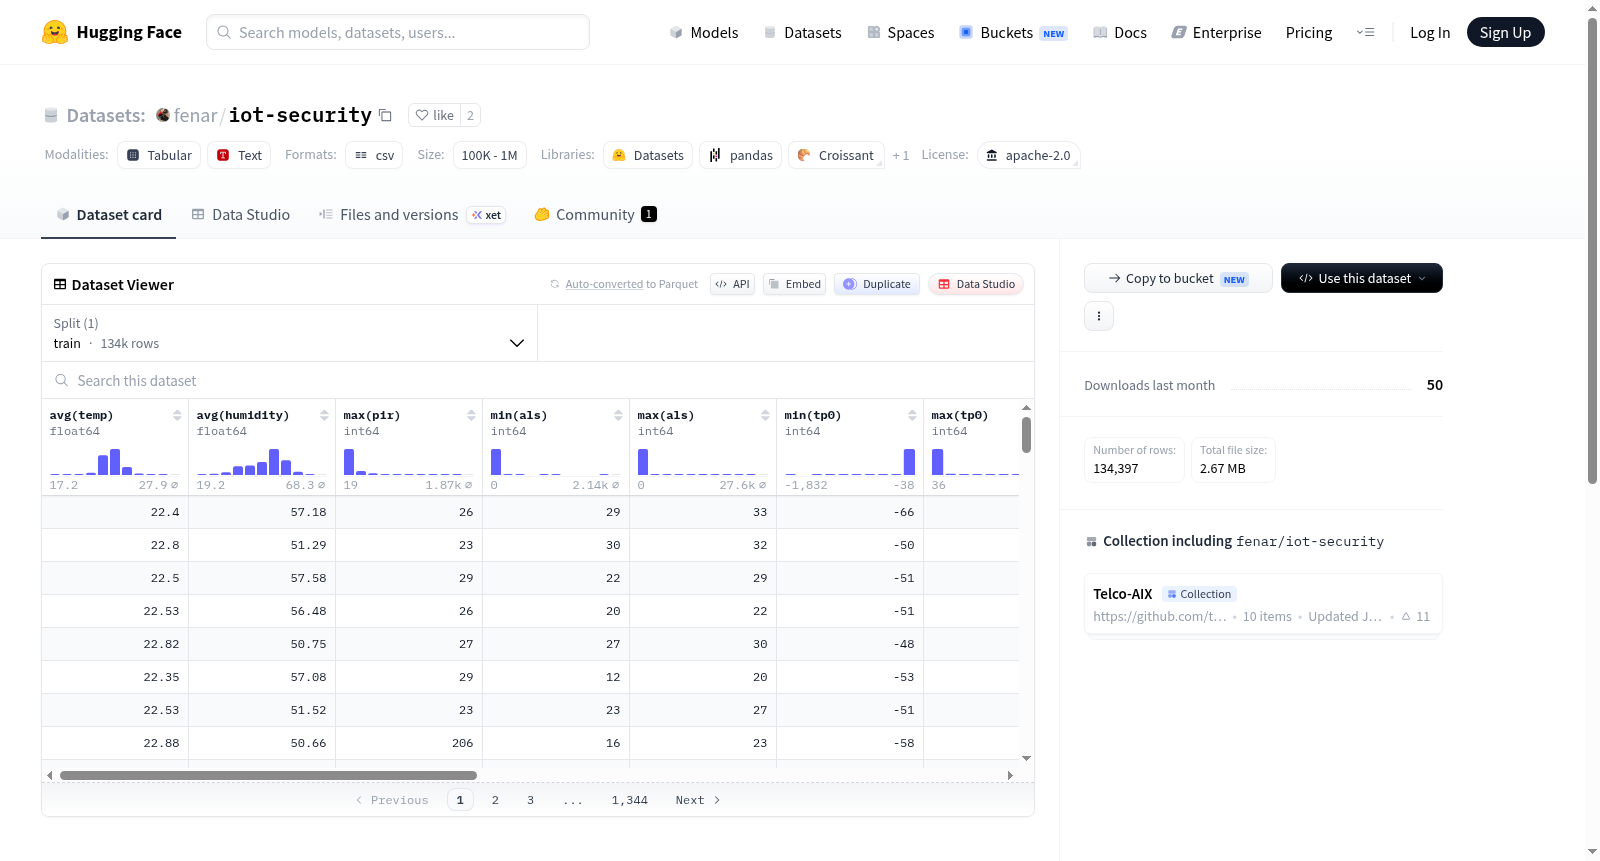Focus the search models, datasets, users field
Image resolution: width=1600 pixels, height=861 pixels.
398,32
